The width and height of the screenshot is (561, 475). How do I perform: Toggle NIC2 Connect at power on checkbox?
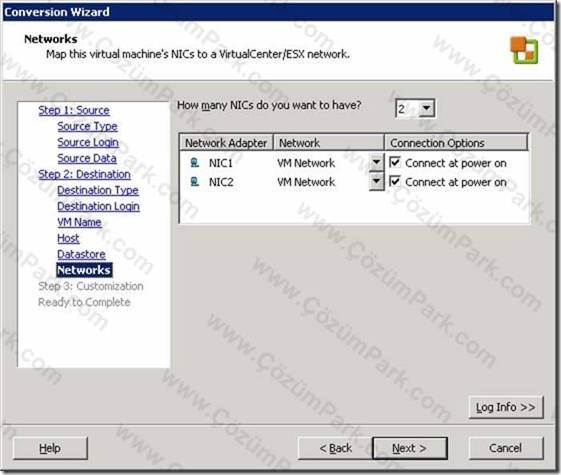coord(395,181)
